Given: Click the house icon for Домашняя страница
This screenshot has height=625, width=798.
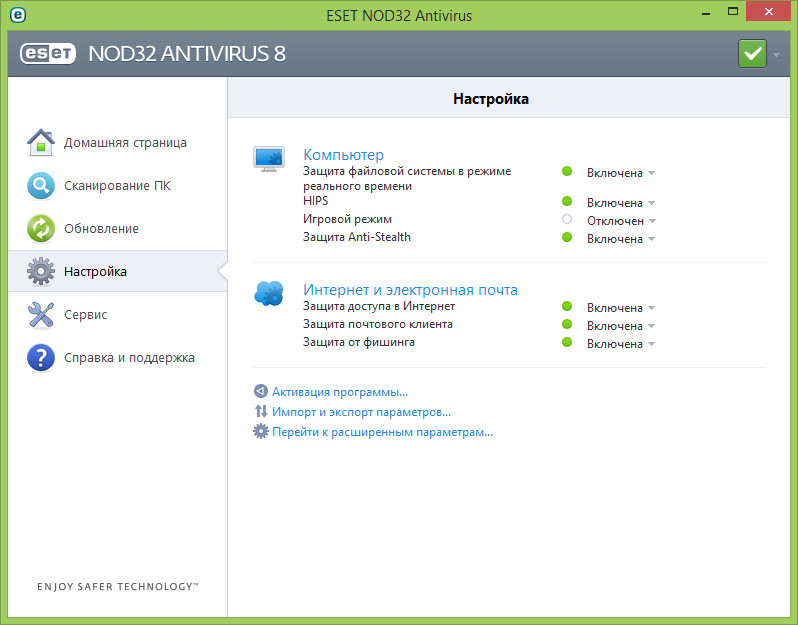Looking at the screenshot, I should [x=41, y=142].
